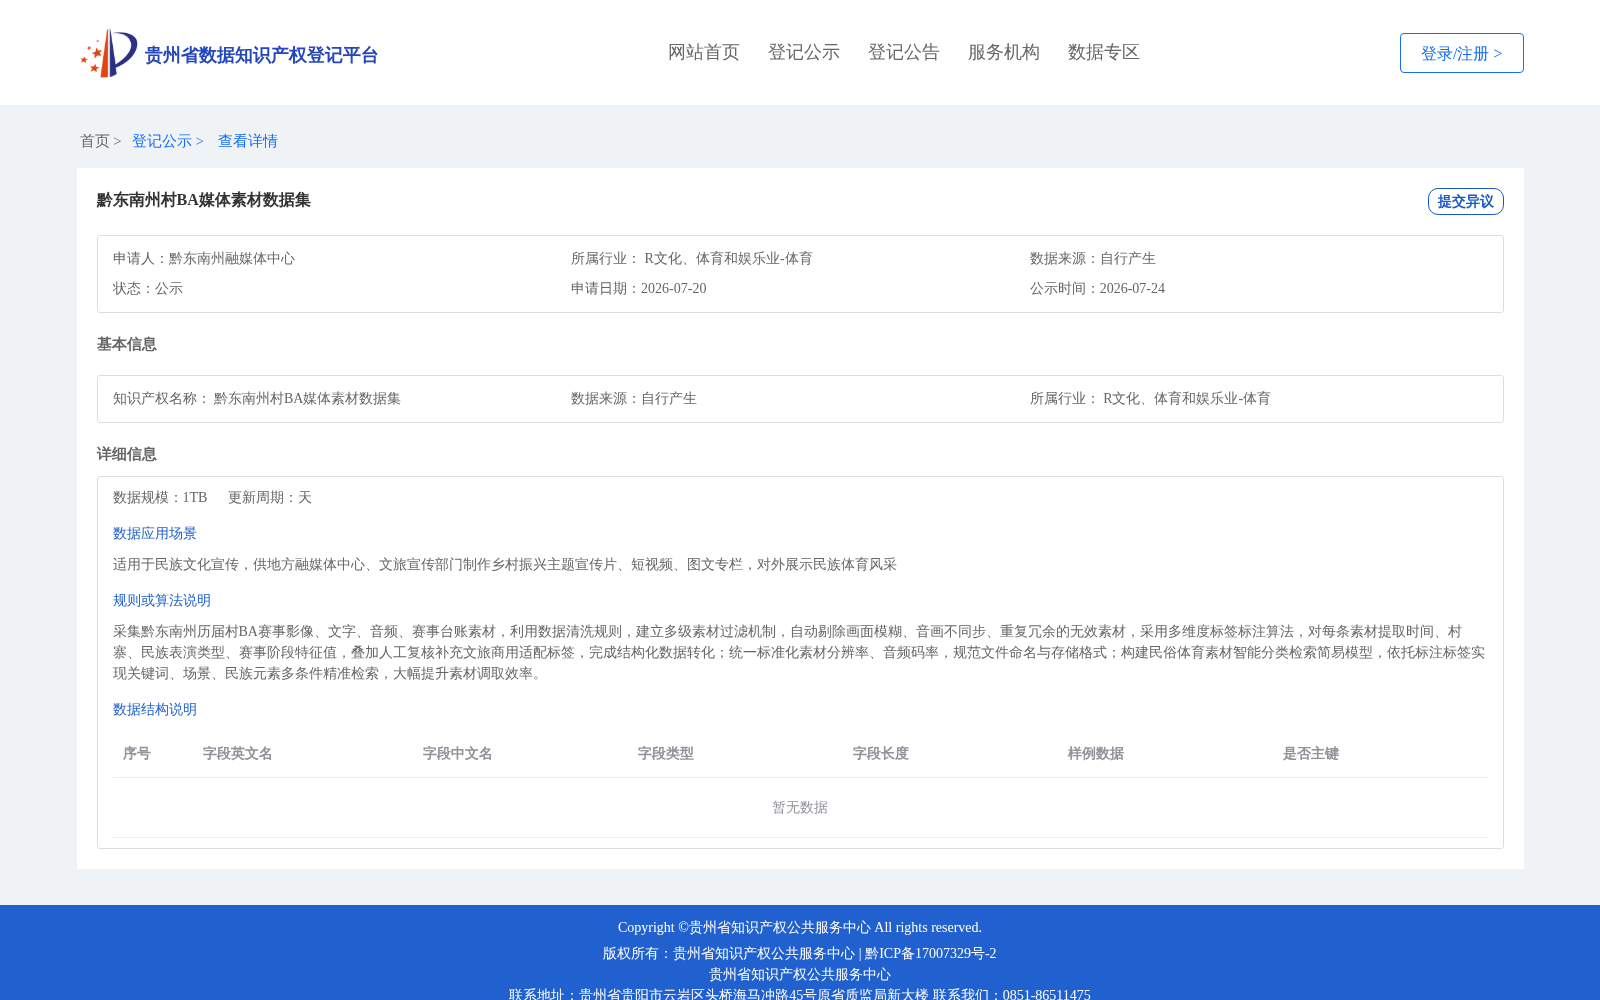Navigate to 首页 in the breadcrumb
1600x1000 pixels.
[x=95, y=141]
